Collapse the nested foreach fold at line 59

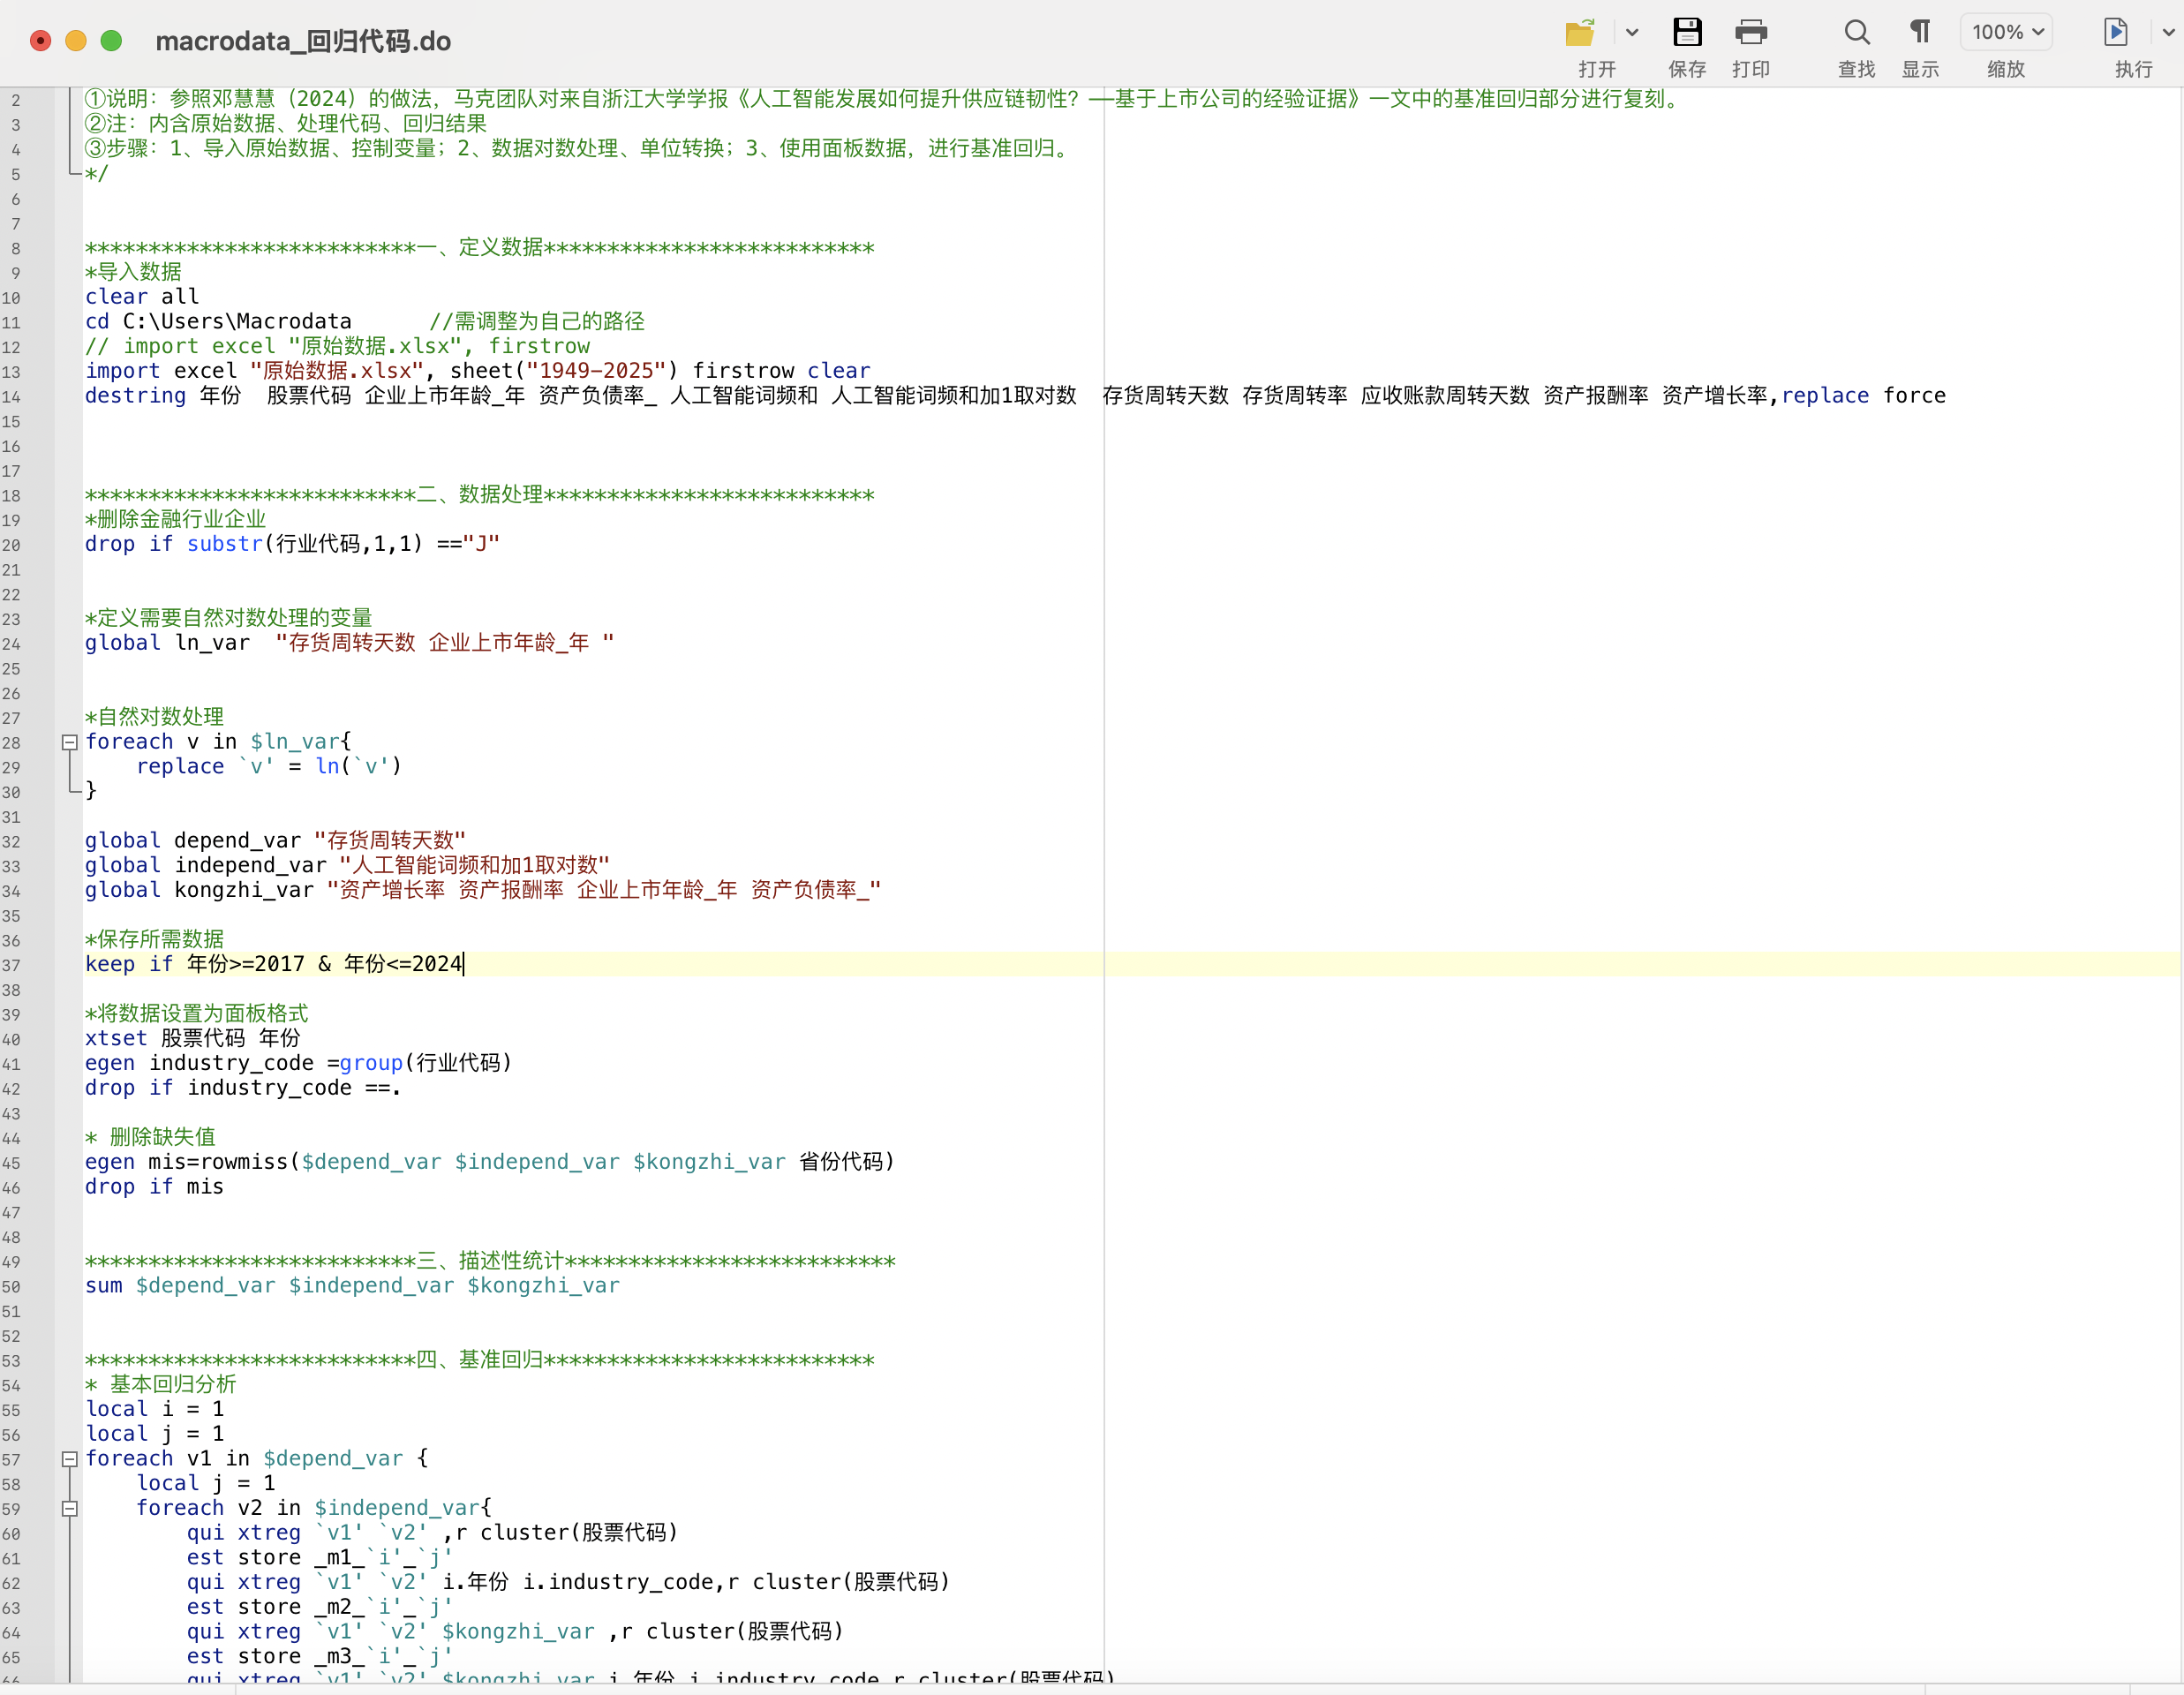(70, 1508)
